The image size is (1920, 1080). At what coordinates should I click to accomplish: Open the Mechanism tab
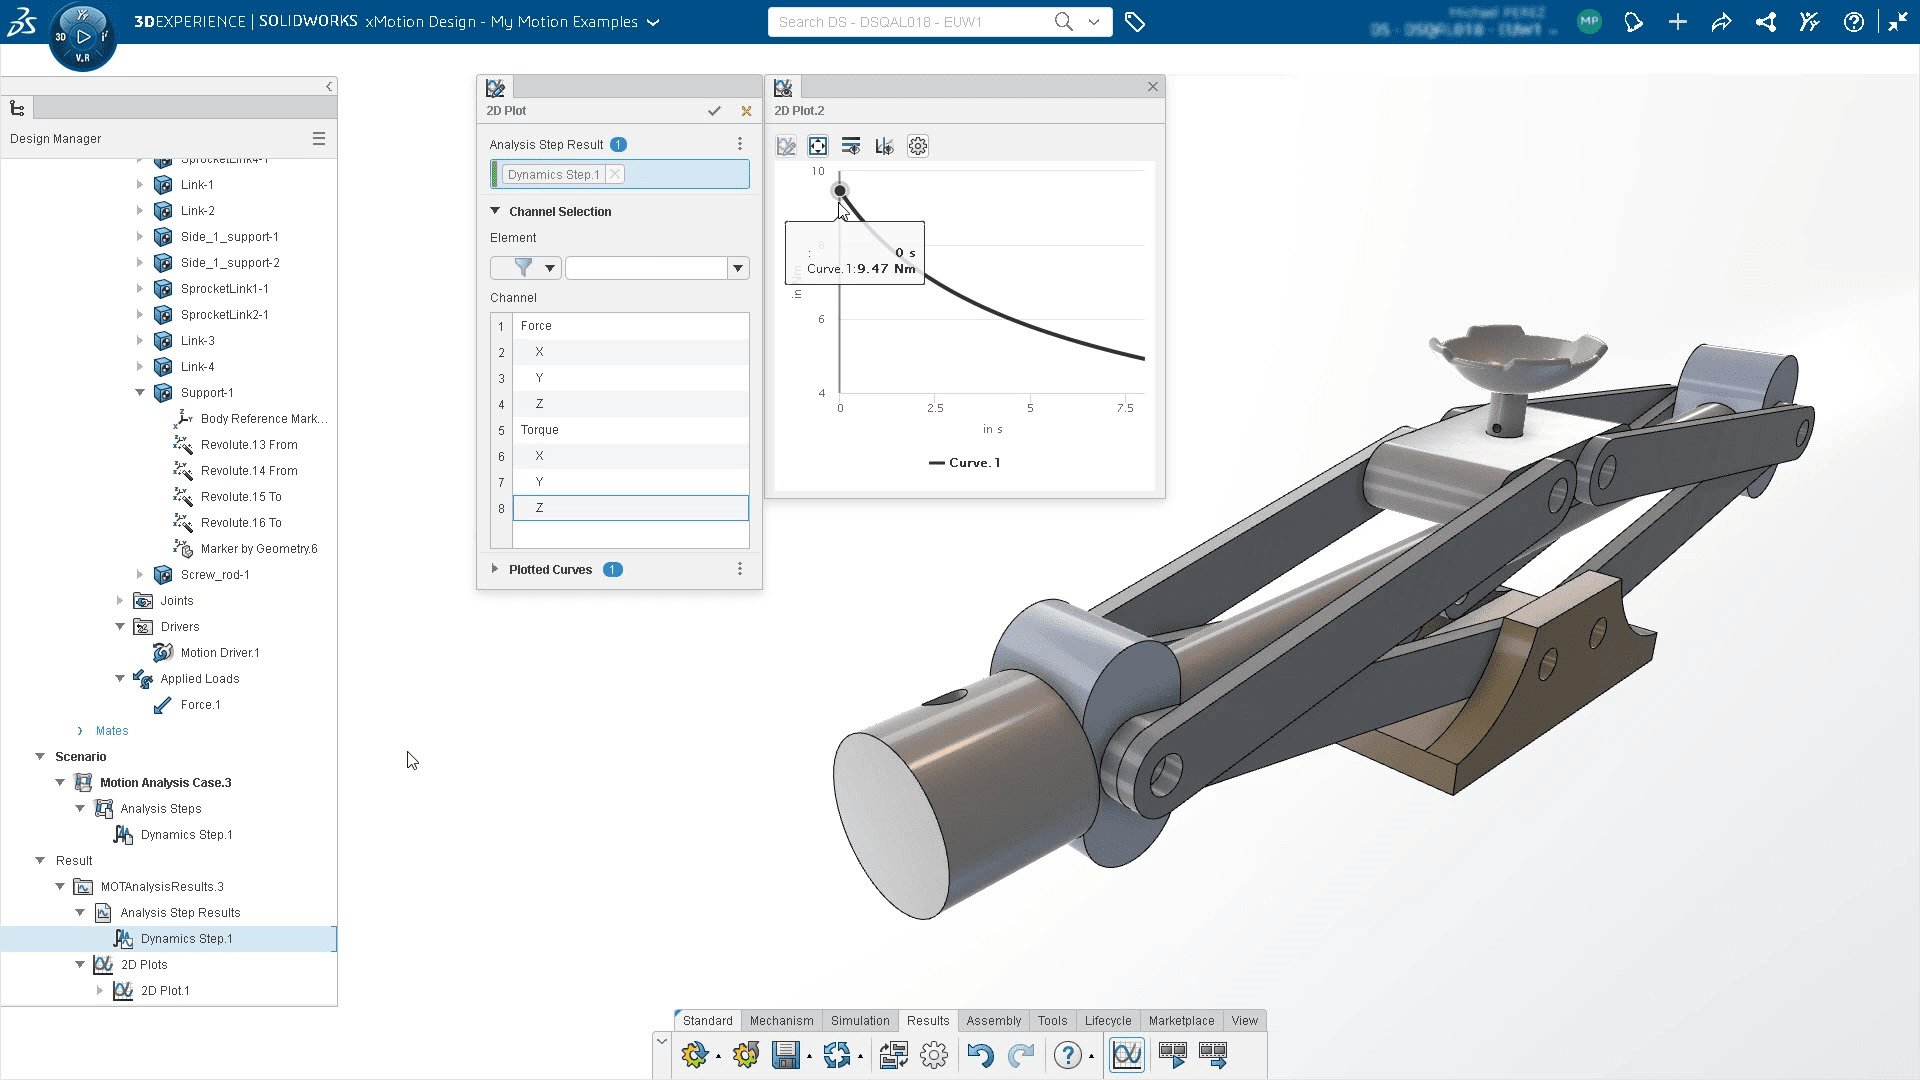tap(782, 1021)
